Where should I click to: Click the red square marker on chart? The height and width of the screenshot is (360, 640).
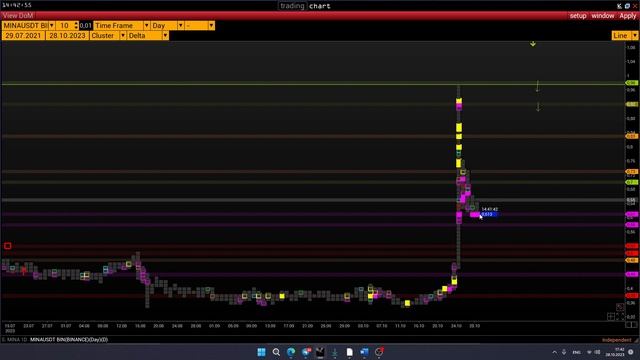click(x=7, y=246)
